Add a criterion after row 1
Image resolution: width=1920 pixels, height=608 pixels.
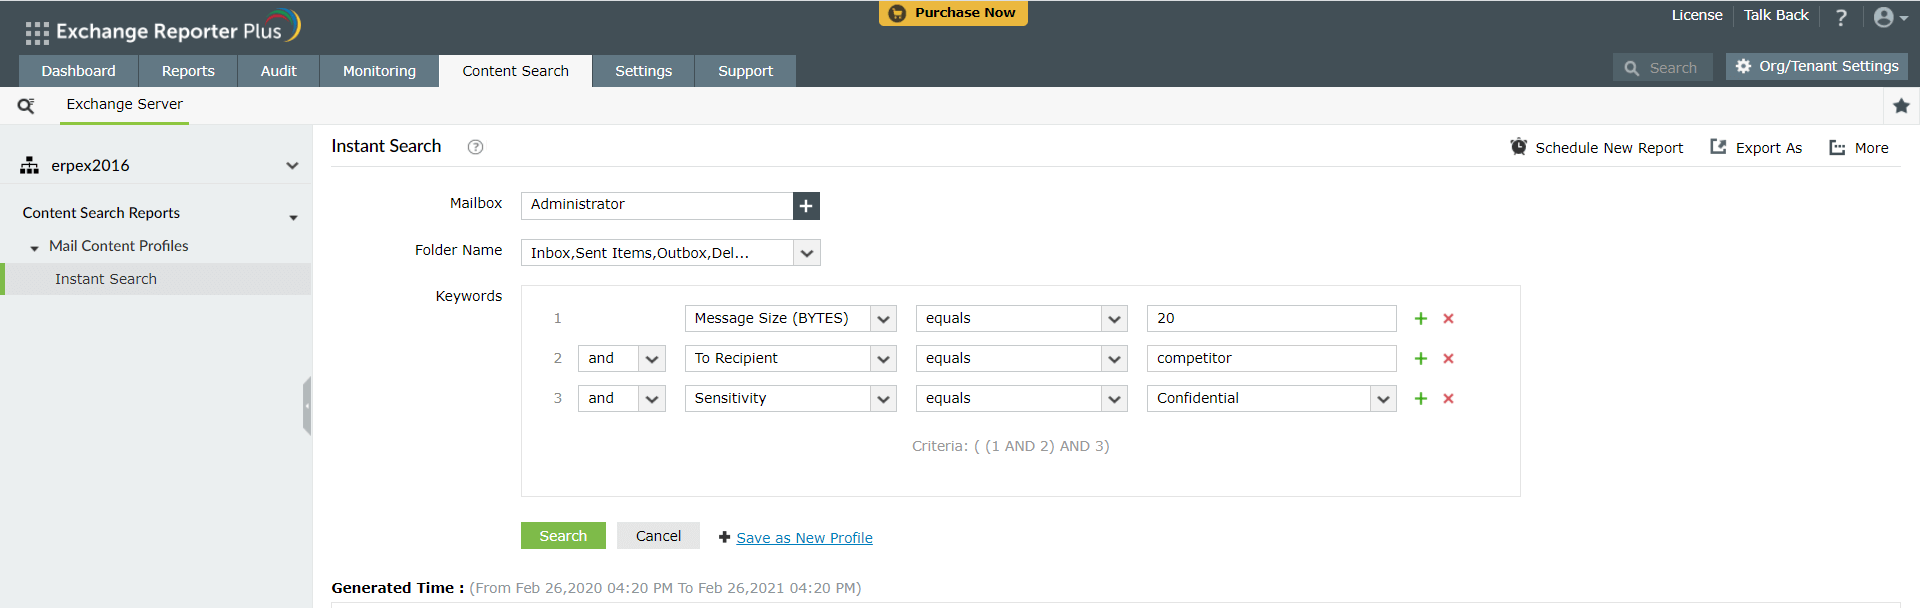1420,318
